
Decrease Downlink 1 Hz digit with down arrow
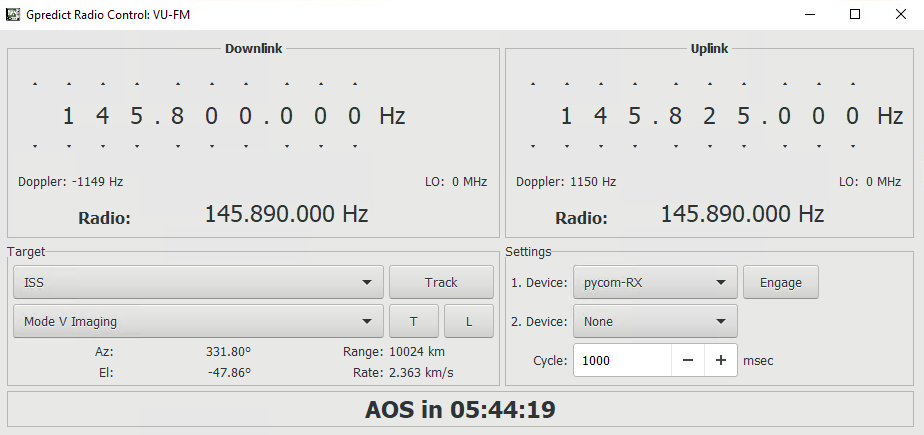[x=354, y=146]
